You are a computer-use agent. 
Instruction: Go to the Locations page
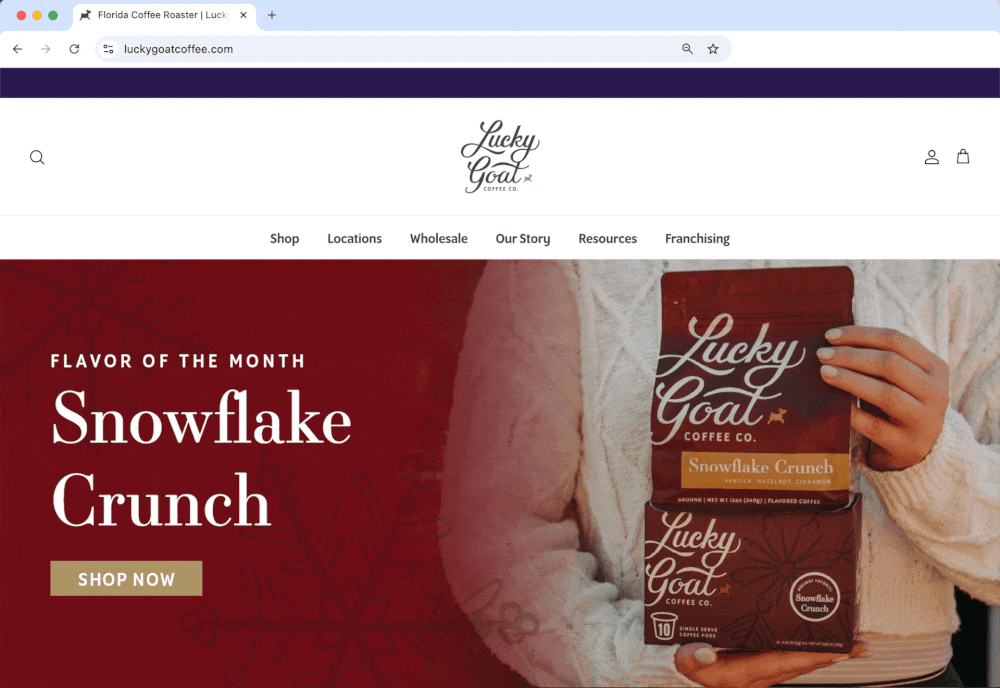click(x=355, y=238)
